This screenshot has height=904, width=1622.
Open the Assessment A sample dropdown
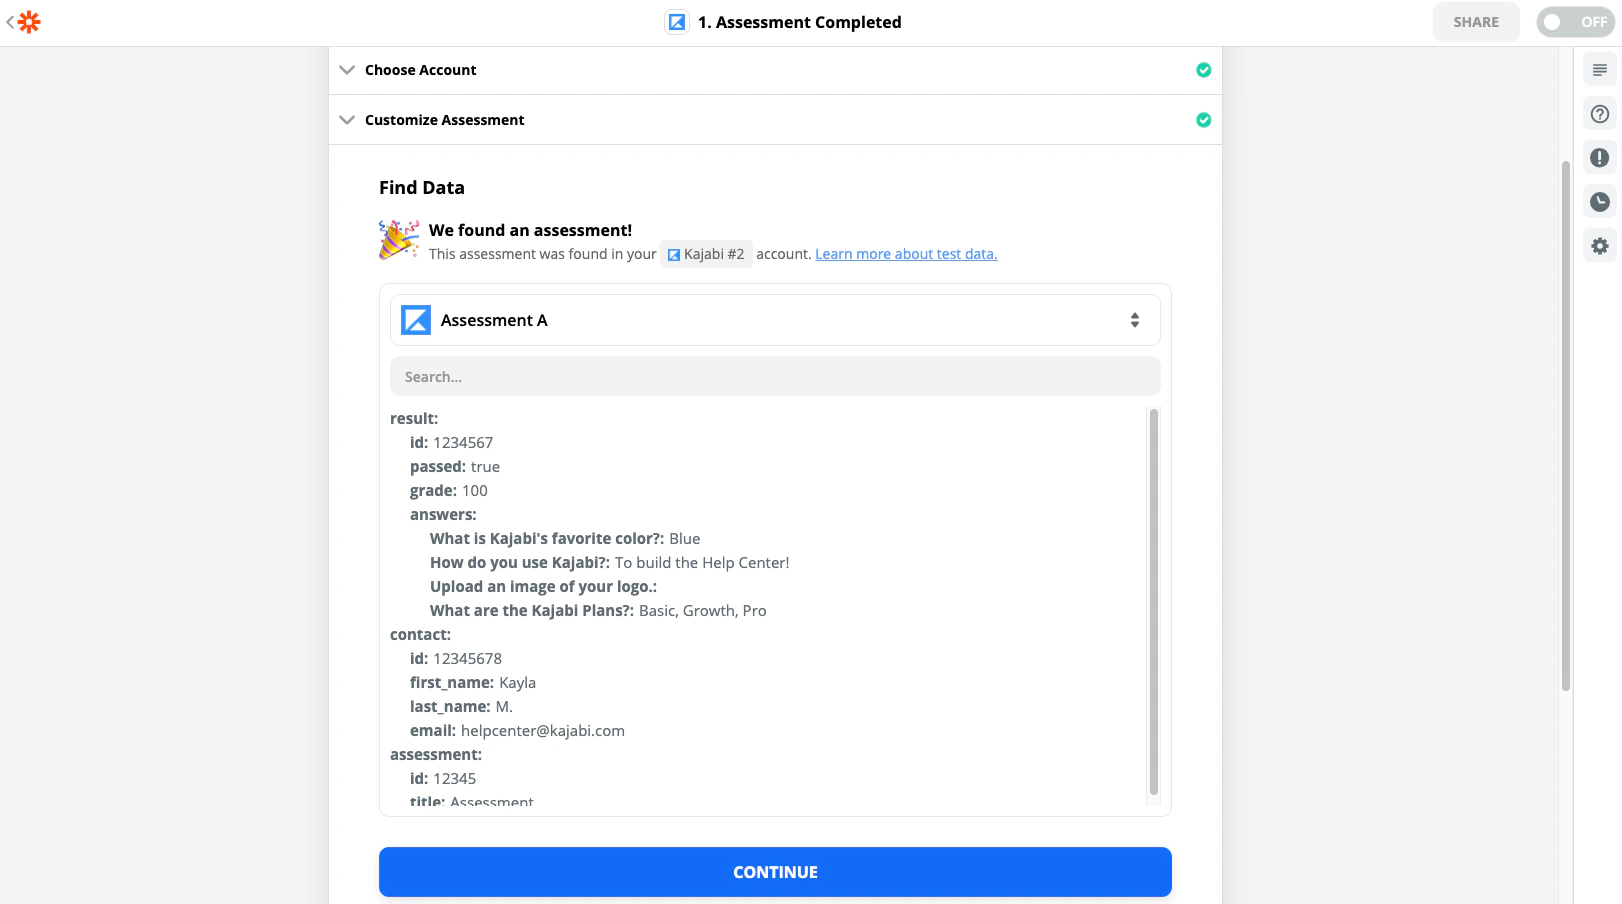click(x=1135, y=320)
